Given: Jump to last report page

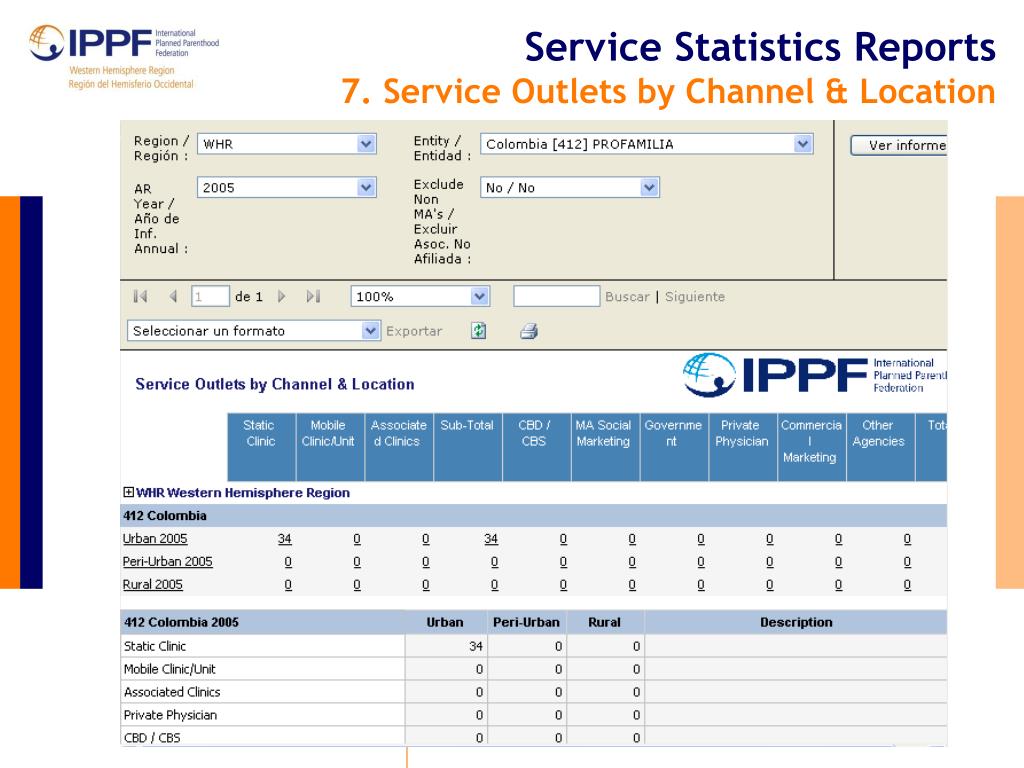Looking at the screenshot, I should click(313, 296).
